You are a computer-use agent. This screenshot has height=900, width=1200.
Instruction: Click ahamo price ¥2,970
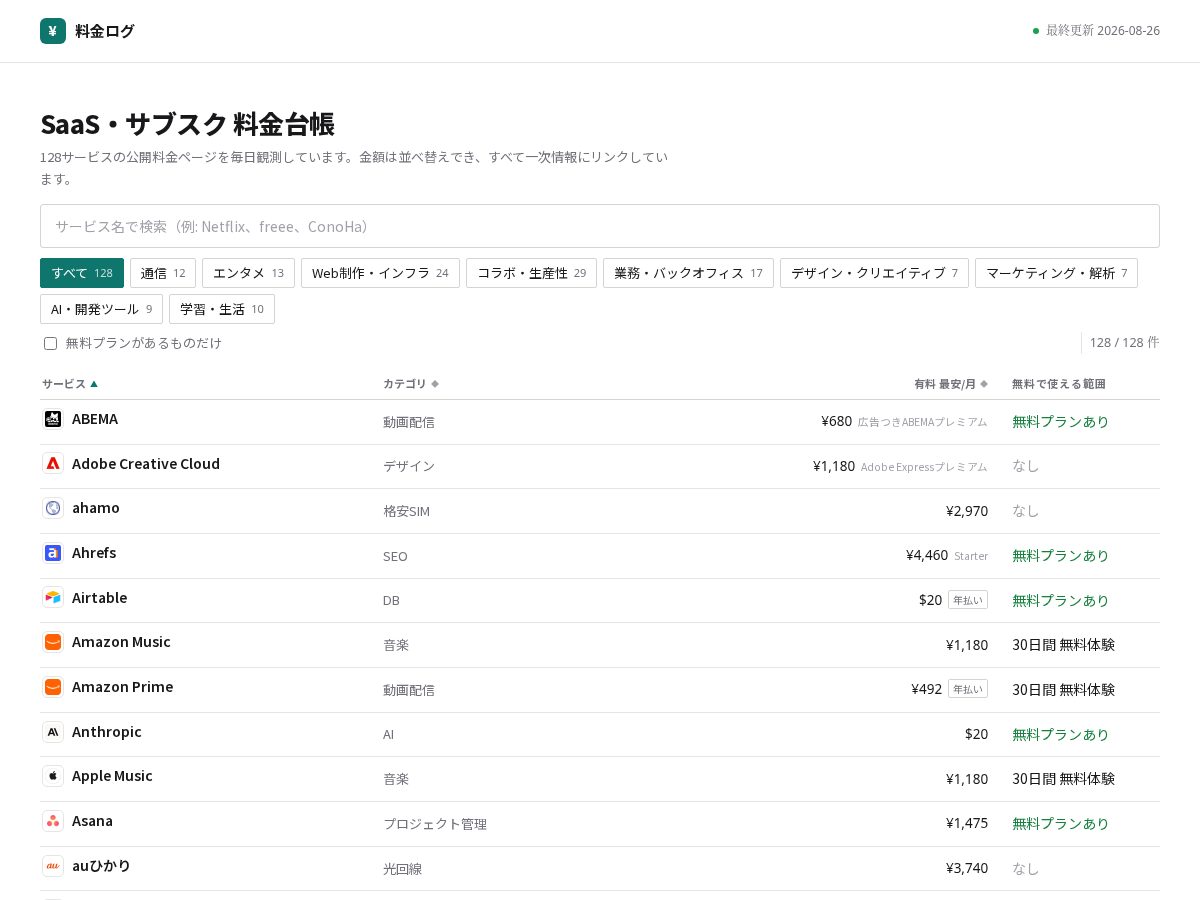[x=967, y=511]
